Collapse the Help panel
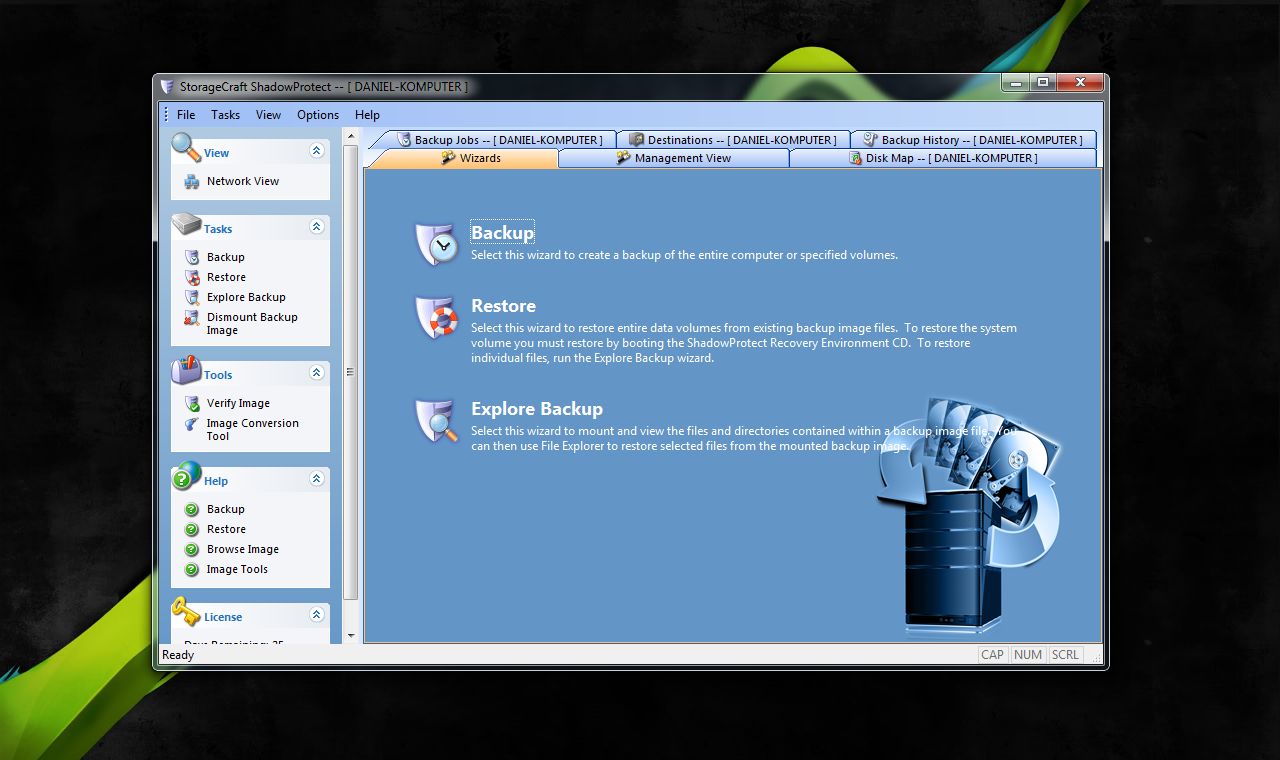Screen dimensions: 1280x760 [x=317, y=479]
